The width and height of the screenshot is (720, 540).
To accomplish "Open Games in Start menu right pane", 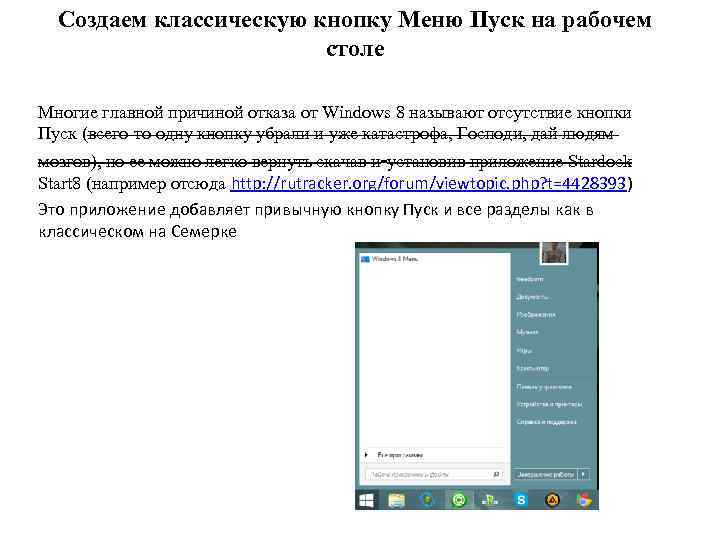I will (x=524, y=350).
